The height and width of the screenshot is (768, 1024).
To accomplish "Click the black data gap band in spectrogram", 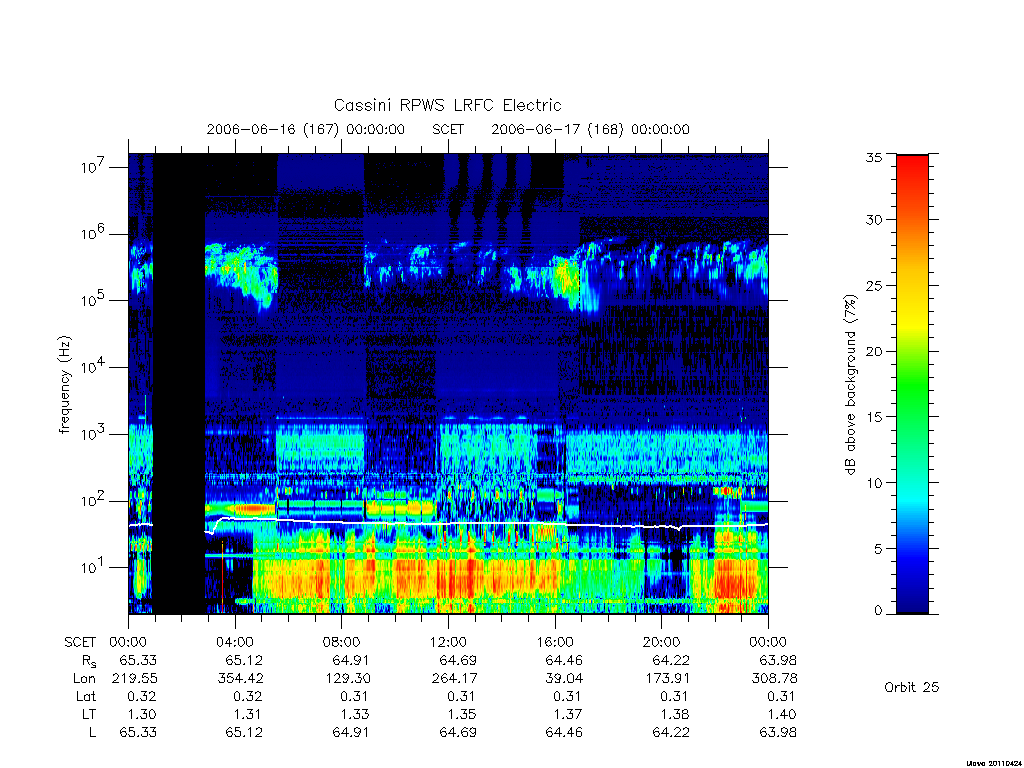I will point(179,384).
